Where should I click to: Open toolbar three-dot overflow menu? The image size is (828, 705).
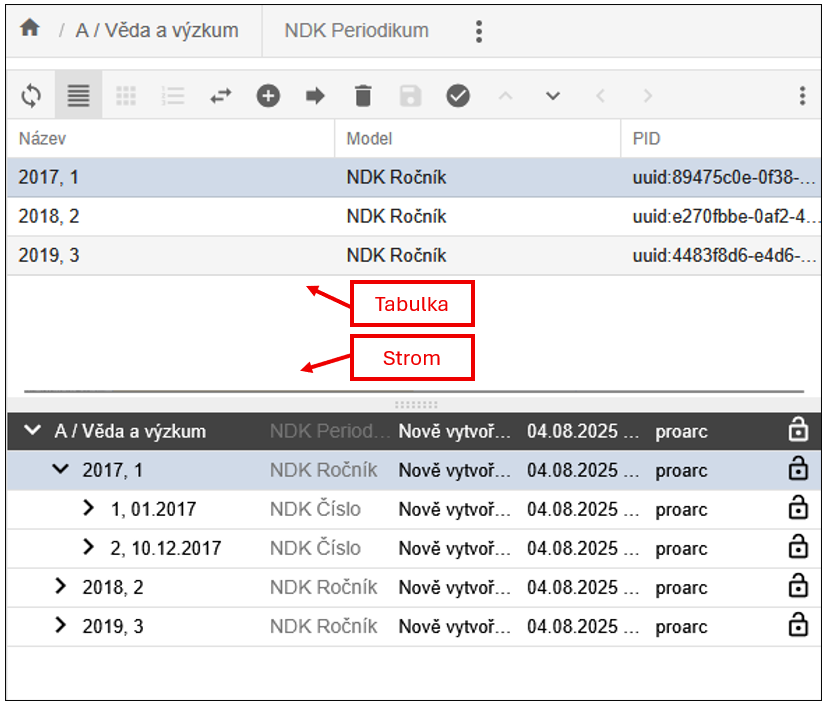(802, 96)
